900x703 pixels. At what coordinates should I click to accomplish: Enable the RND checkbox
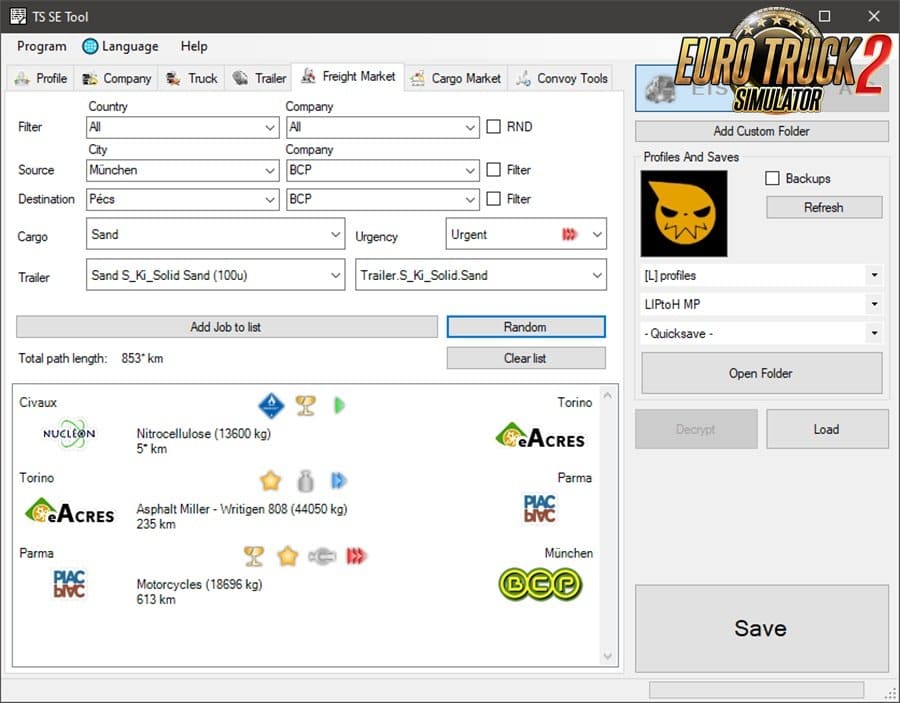tap(494, 127)
